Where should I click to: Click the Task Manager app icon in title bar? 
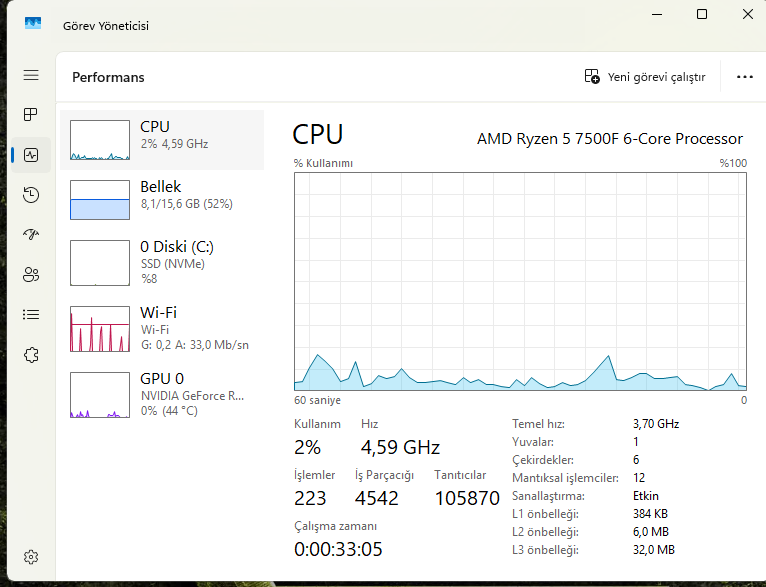[x=33, y=23]
